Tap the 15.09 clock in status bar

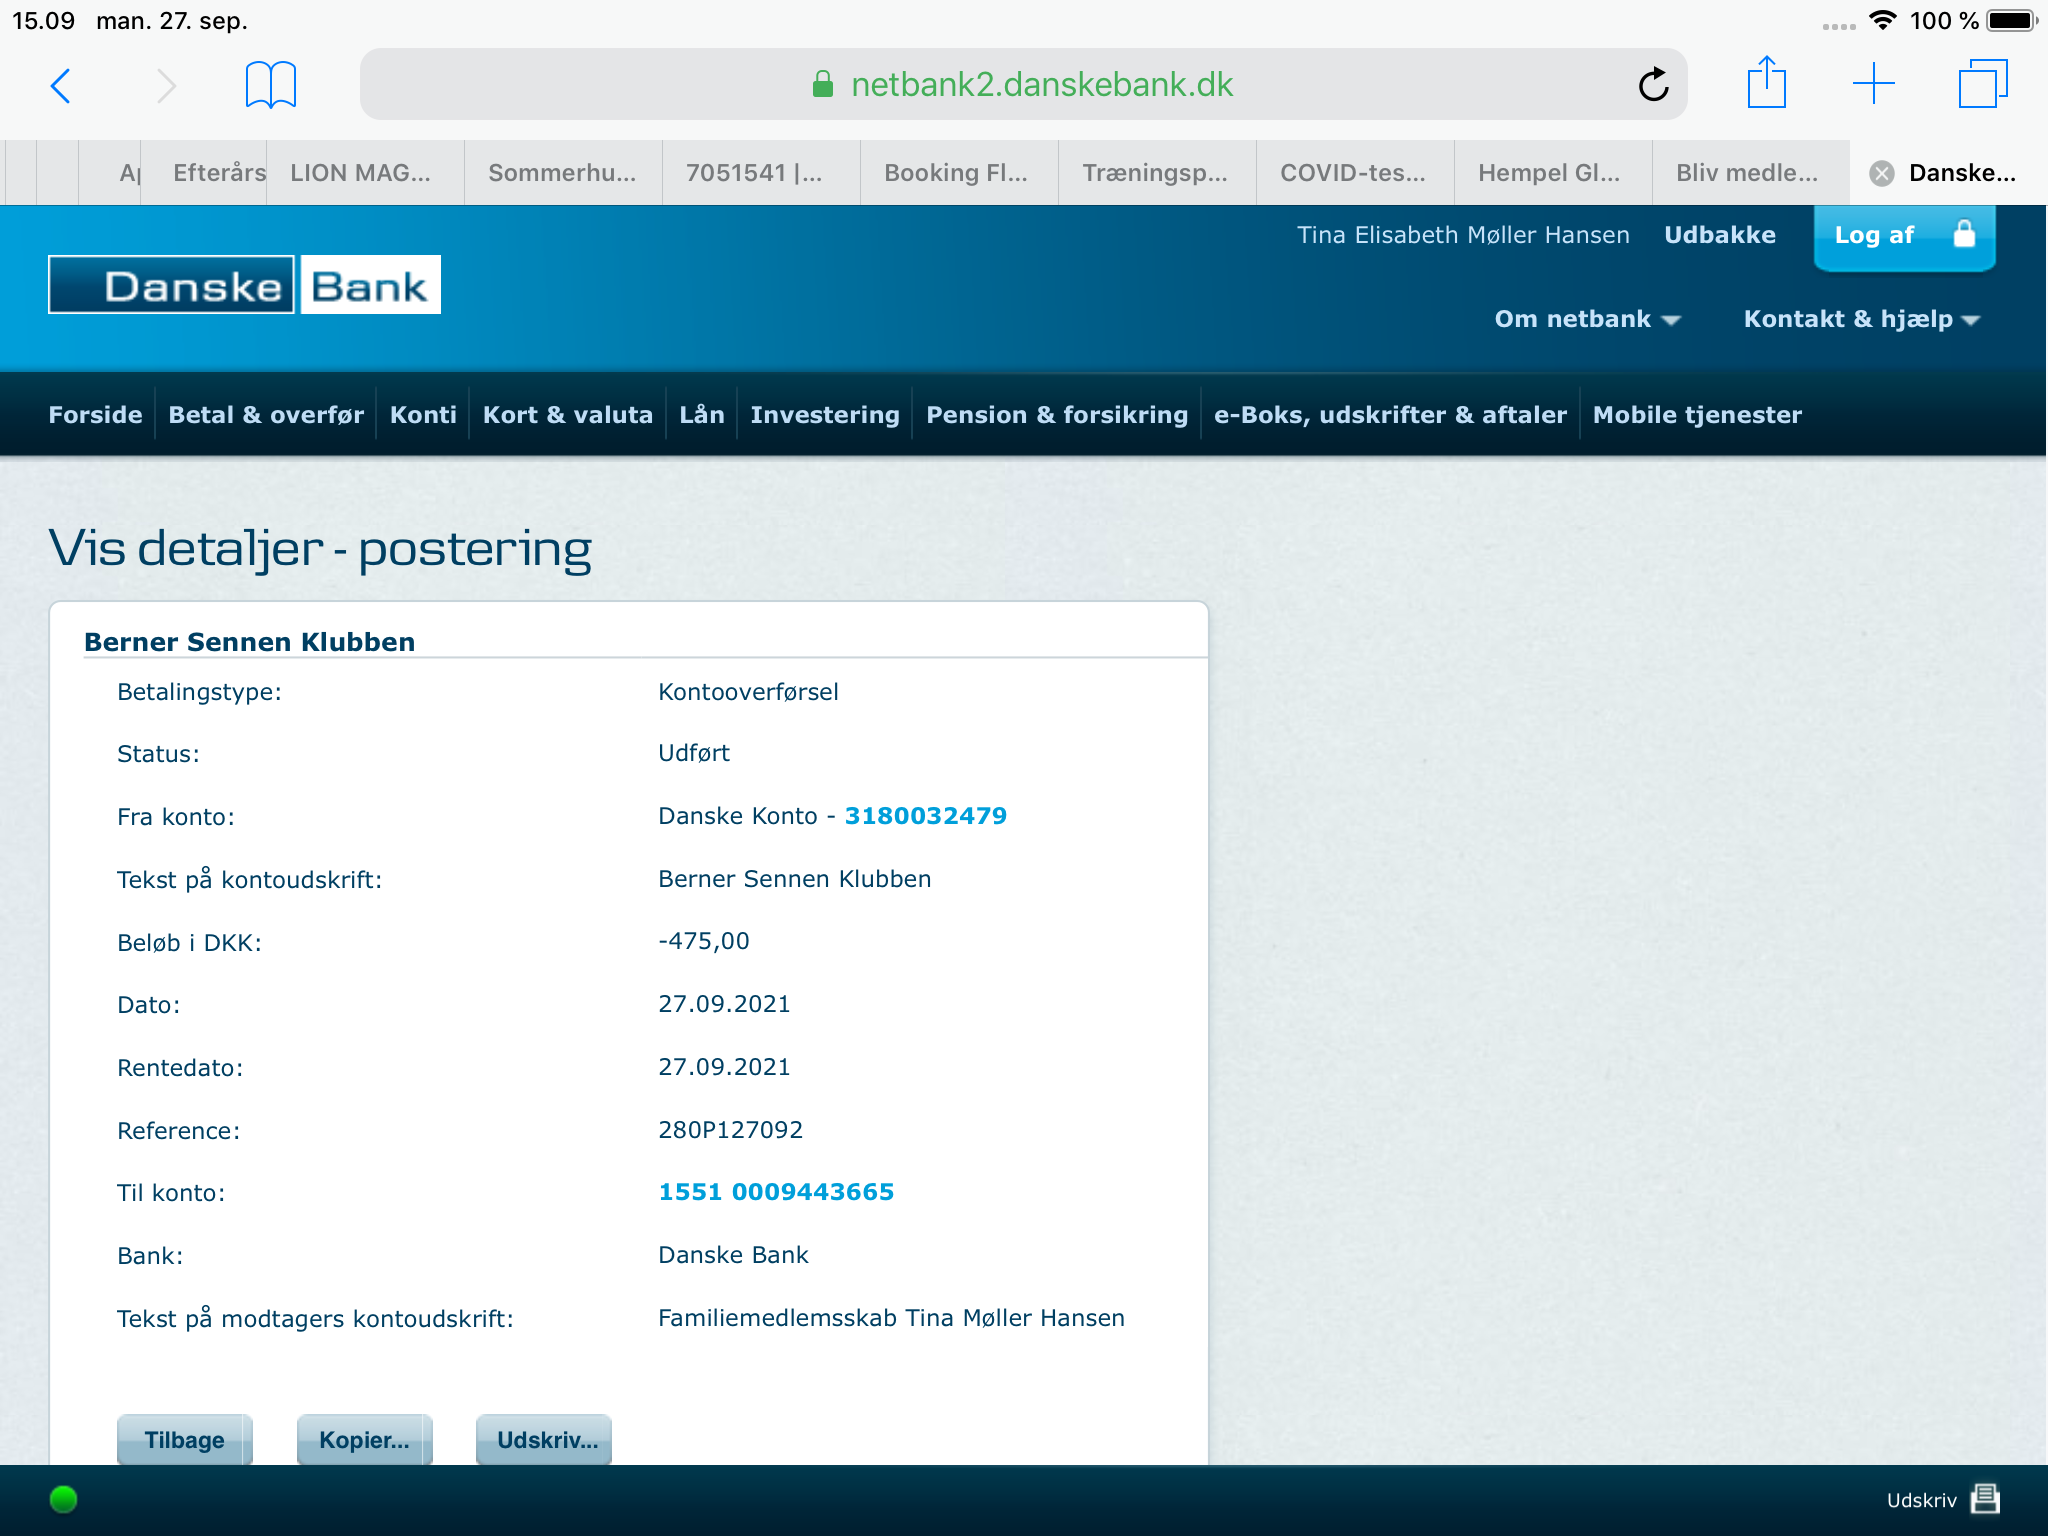tap(43, 21)
